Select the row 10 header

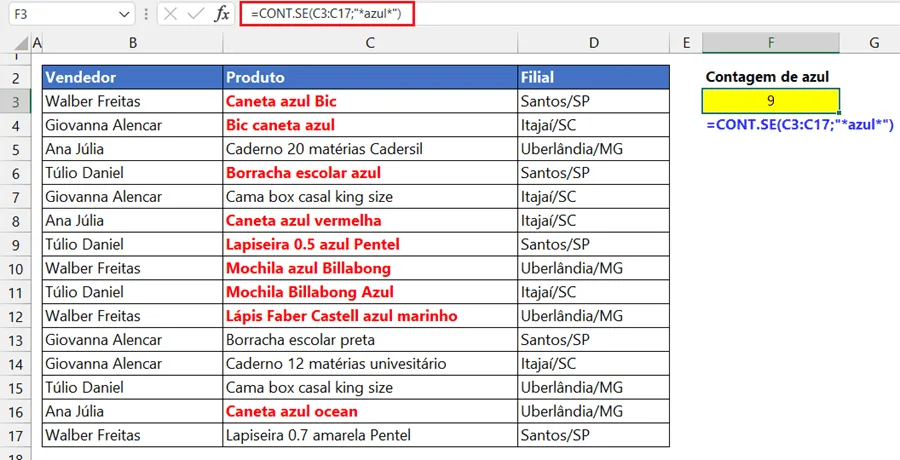tap(16, 269)
